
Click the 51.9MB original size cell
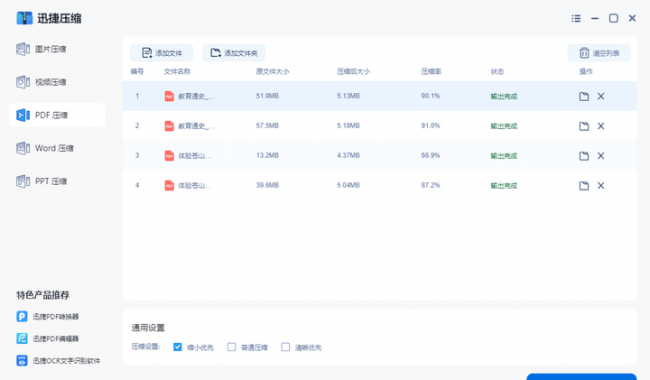[267, 96]
